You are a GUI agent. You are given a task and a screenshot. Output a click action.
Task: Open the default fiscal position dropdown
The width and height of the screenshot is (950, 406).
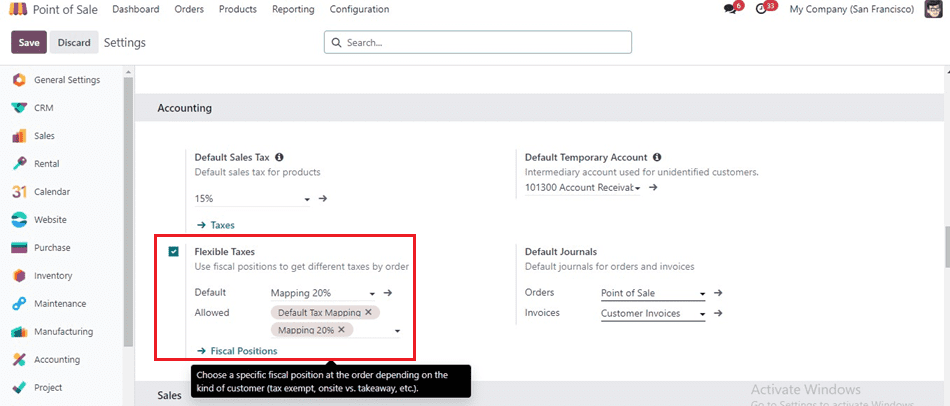click(x=372, y=293)
